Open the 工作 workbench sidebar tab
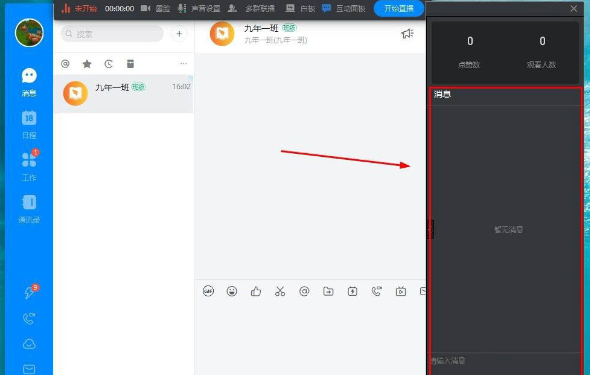590x375 pixels. [29, 165]
